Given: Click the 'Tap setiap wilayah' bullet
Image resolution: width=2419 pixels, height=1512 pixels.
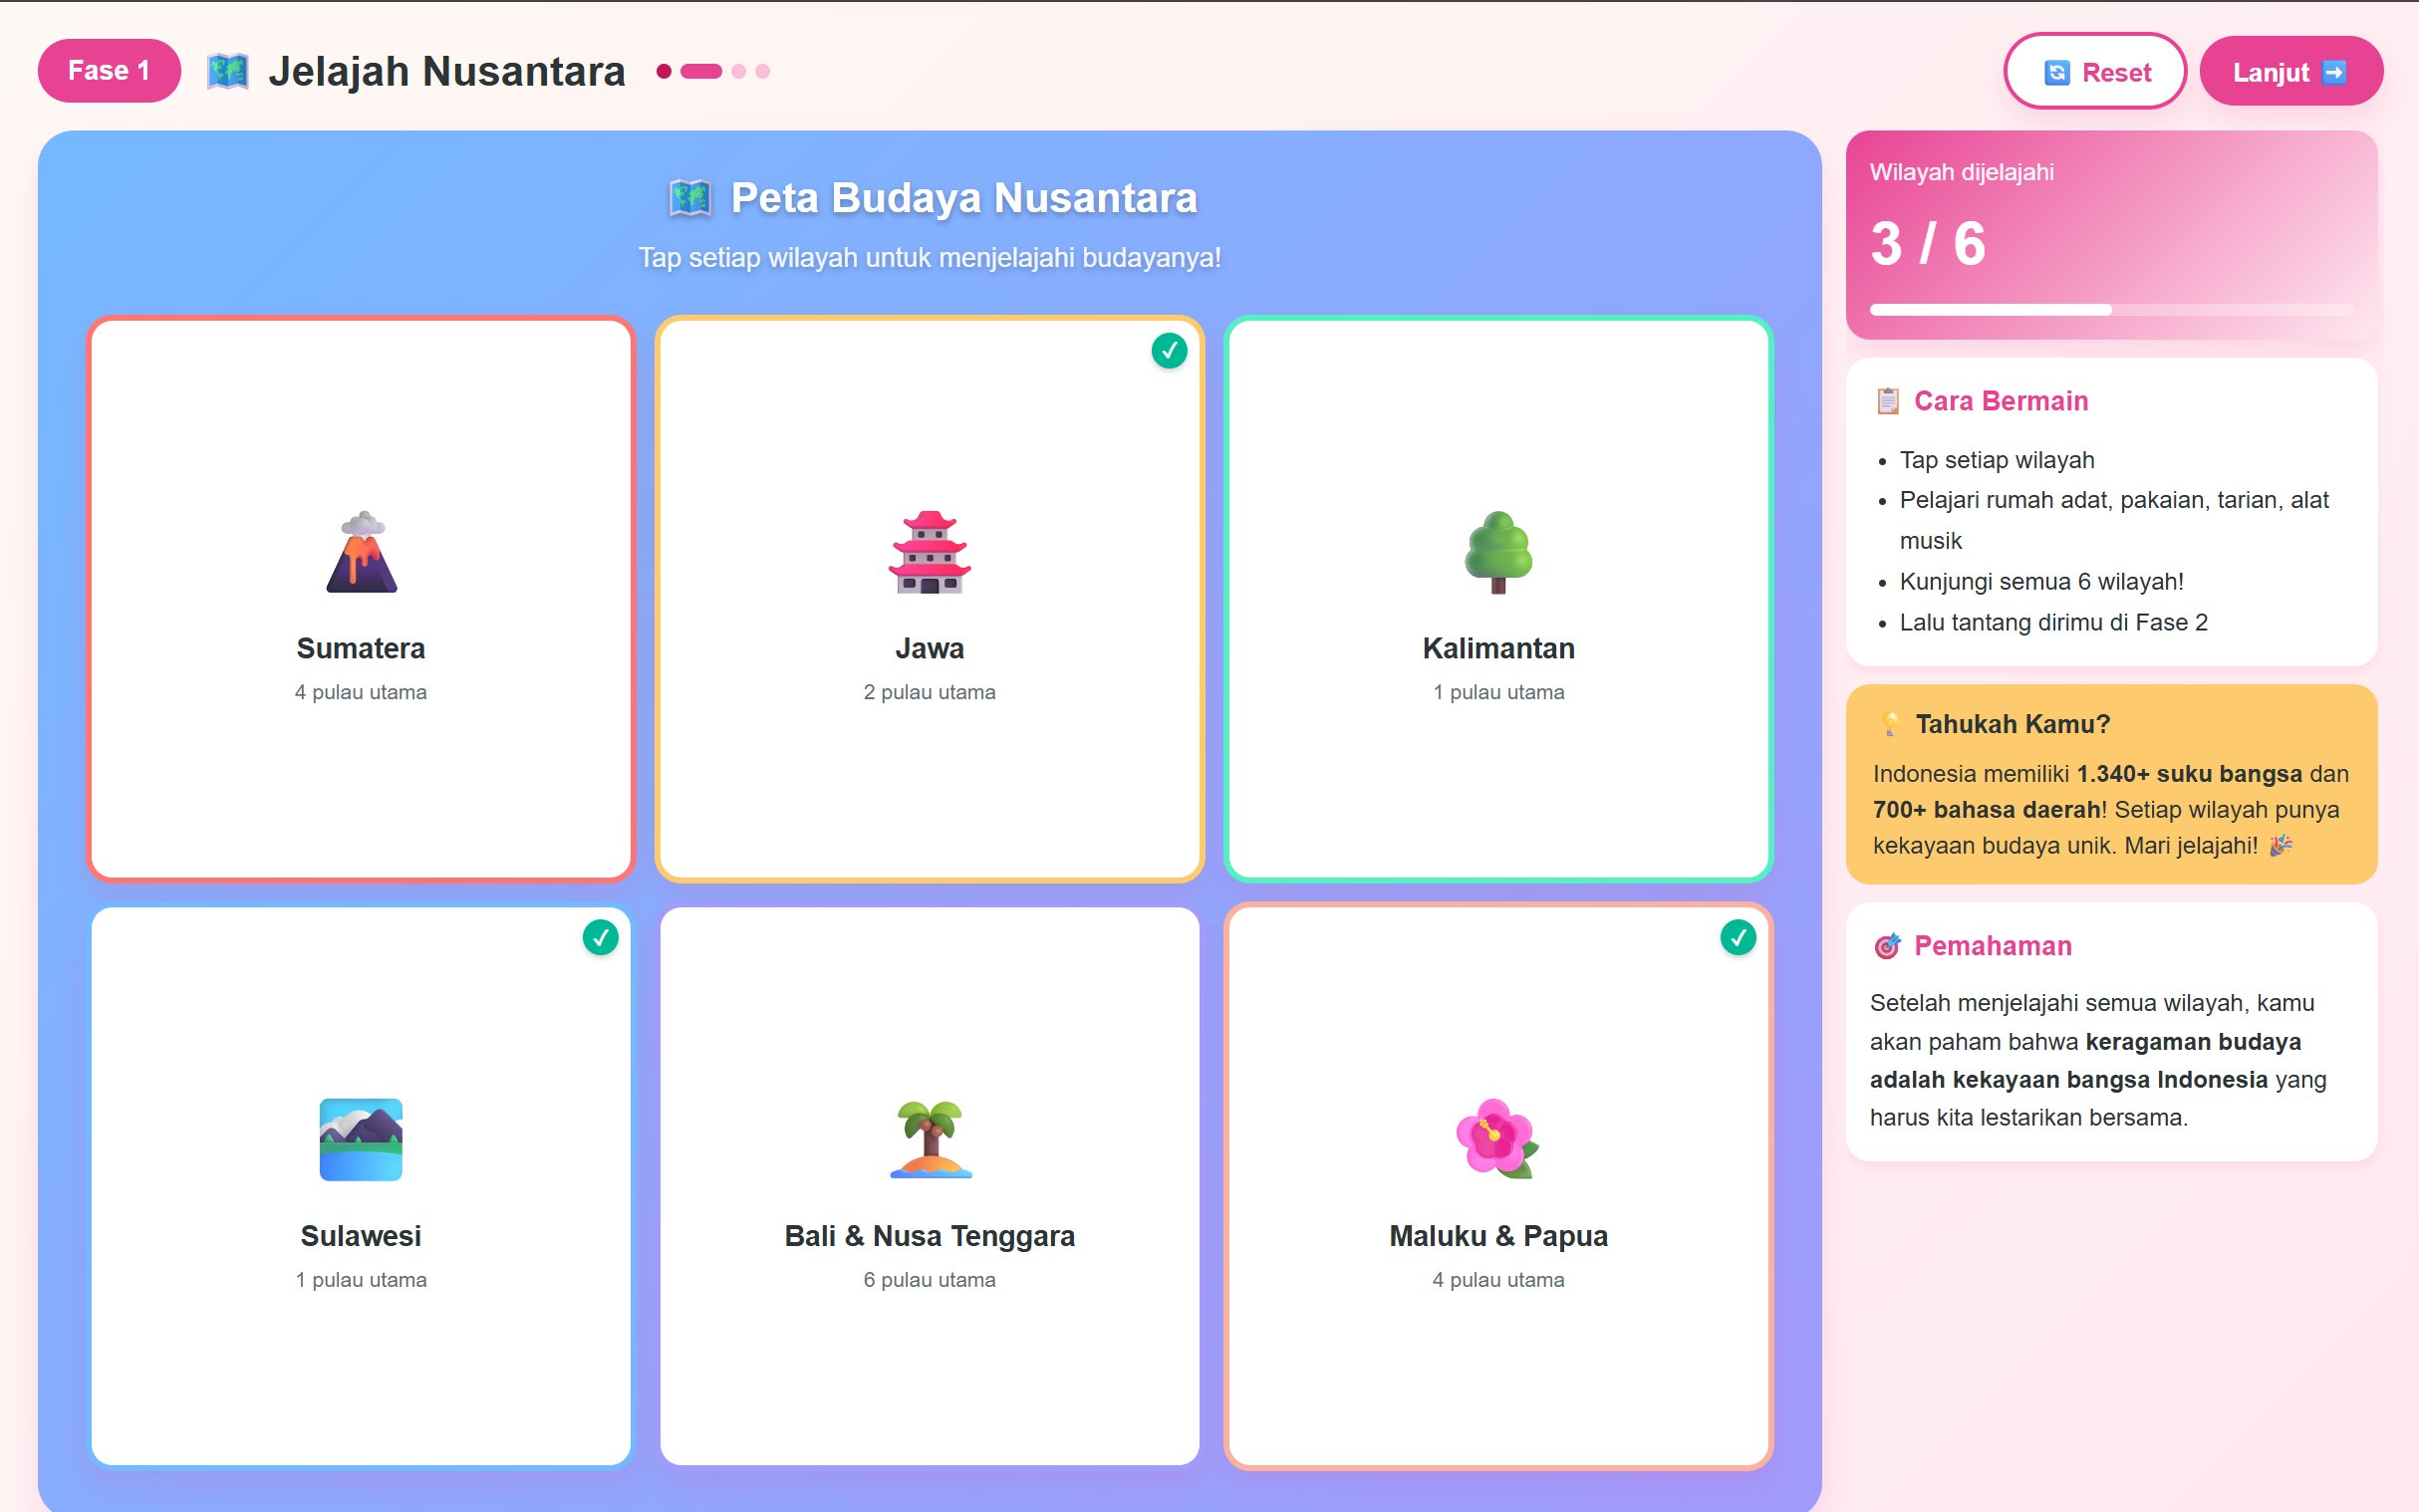Looking at the screenshot, I should tap(1996, 460).
